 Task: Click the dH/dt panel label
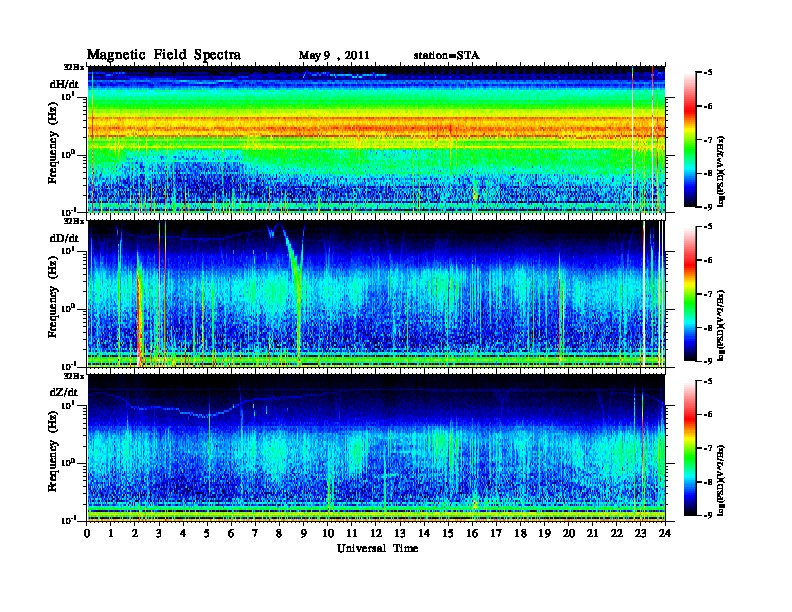click(64, 84)
